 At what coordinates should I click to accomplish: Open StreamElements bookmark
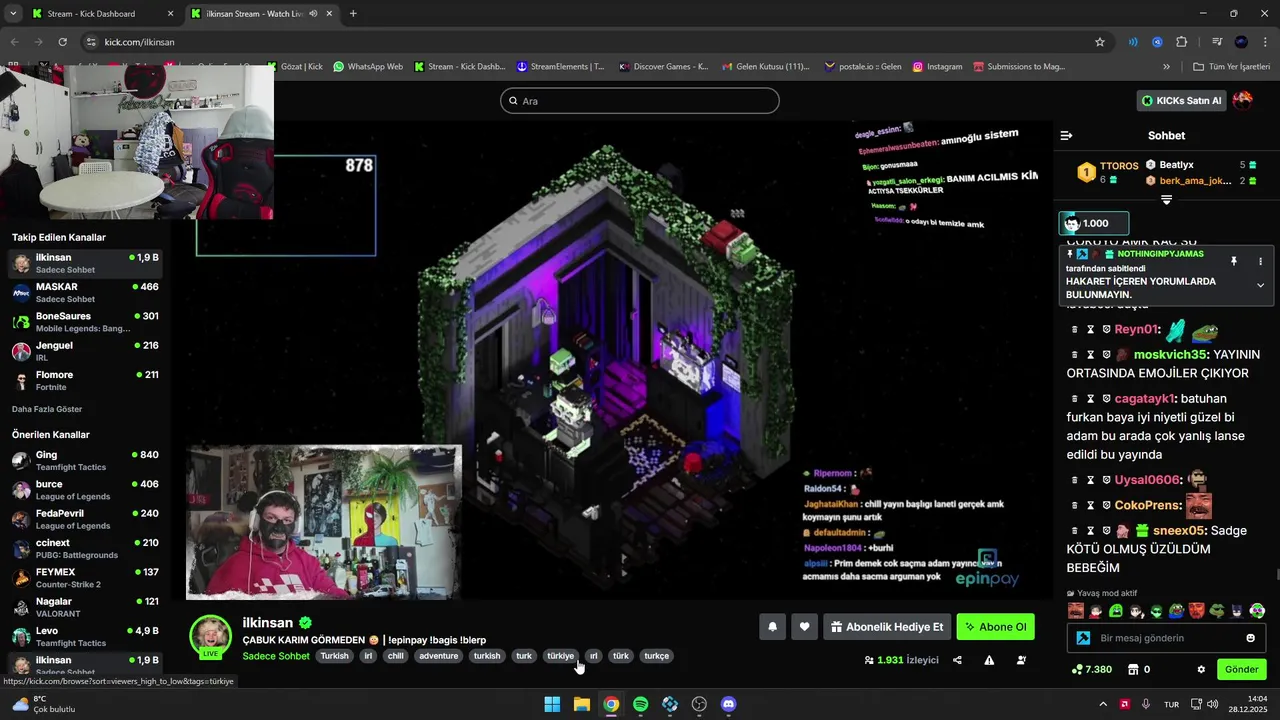click(x=560, y=67)
